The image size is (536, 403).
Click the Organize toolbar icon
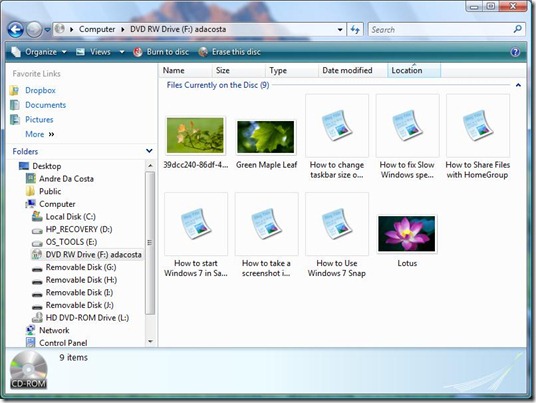pyautogui.click(x=16, y=52)
